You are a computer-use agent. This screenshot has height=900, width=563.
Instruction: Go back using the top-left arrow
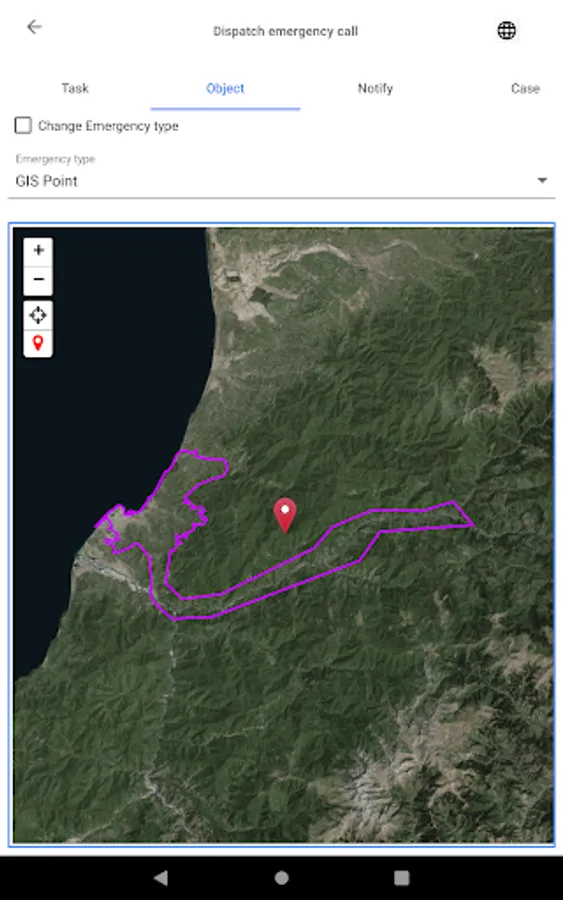coord(34,27)
